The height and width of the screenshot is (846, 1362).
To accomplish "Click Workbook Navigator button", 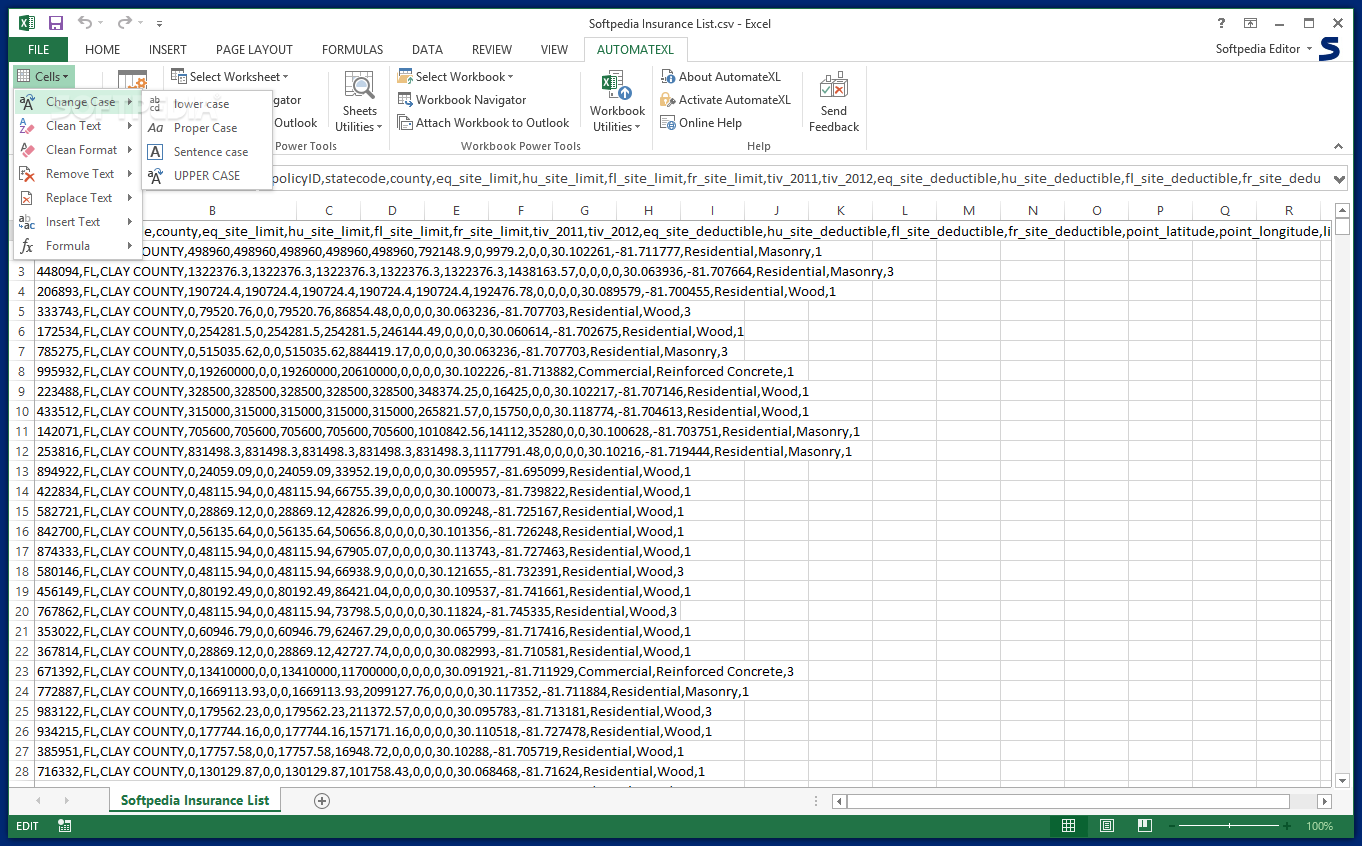I will [462, 99].
